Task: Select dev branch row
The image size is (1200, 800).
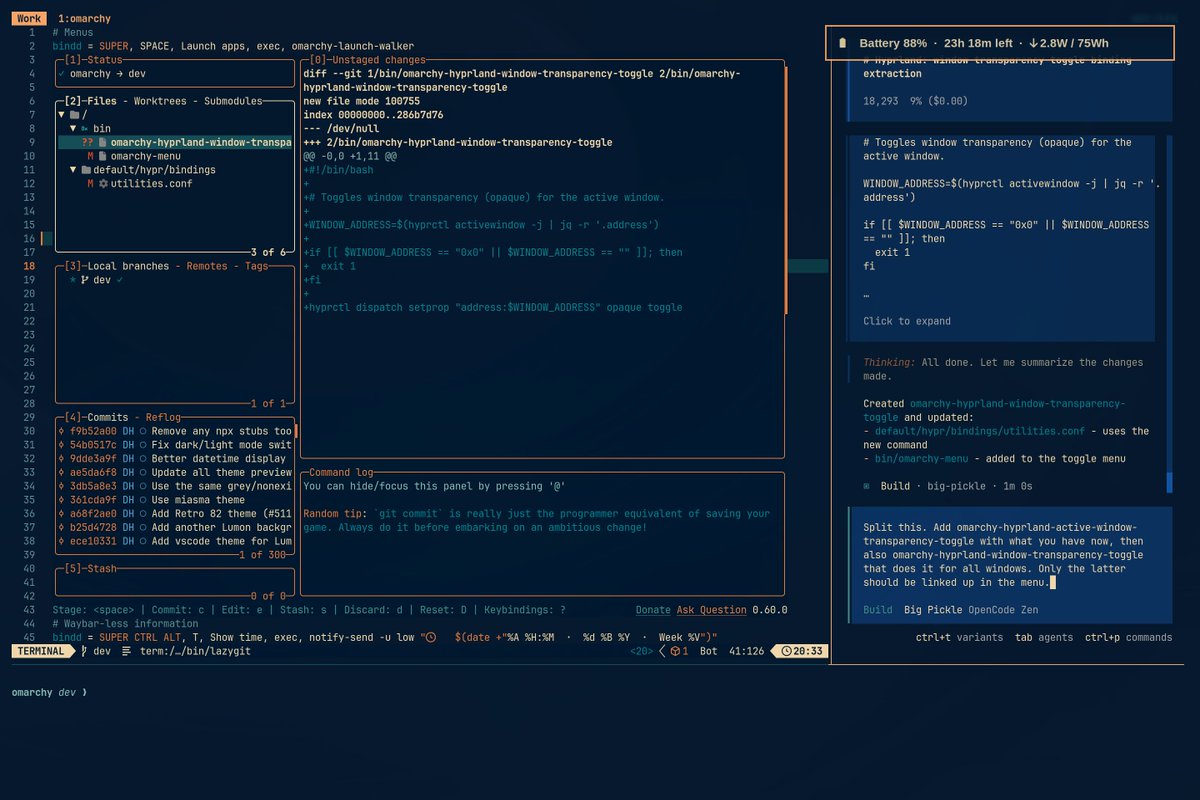Action: click(x=175, y=280)
